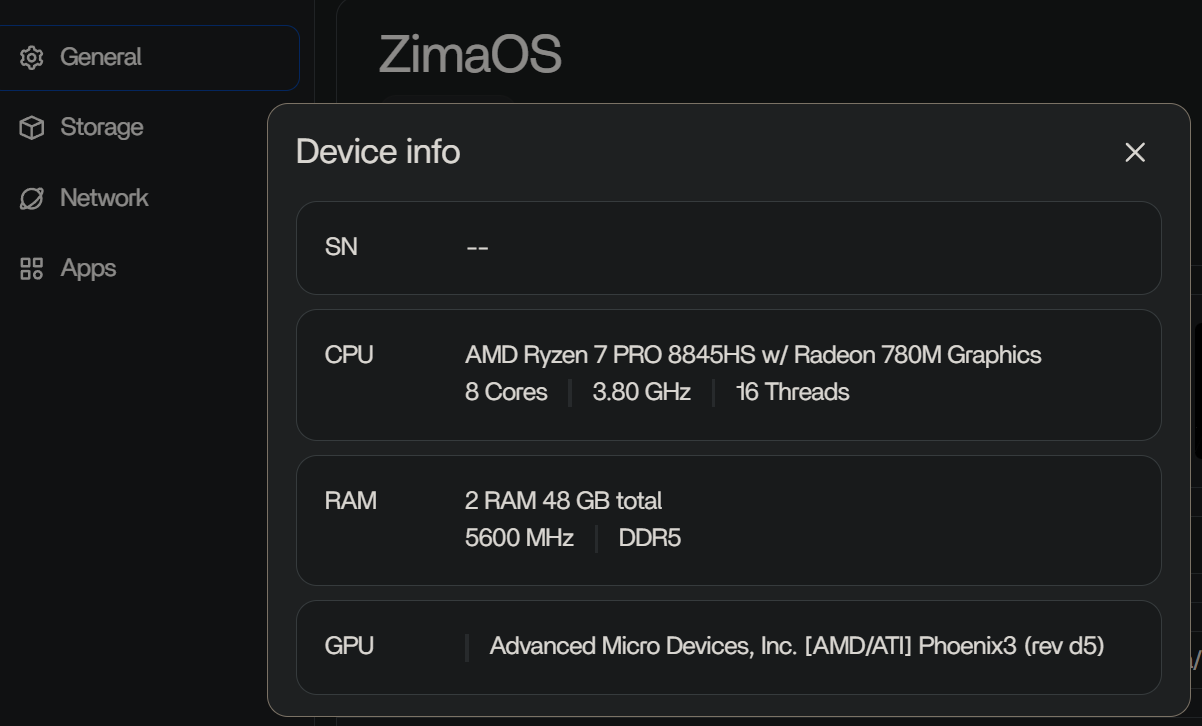The height and width of the screenshot is (726, 1202).
Task: Click the DDR5 memory type label
Action: (x=650, y=538)
